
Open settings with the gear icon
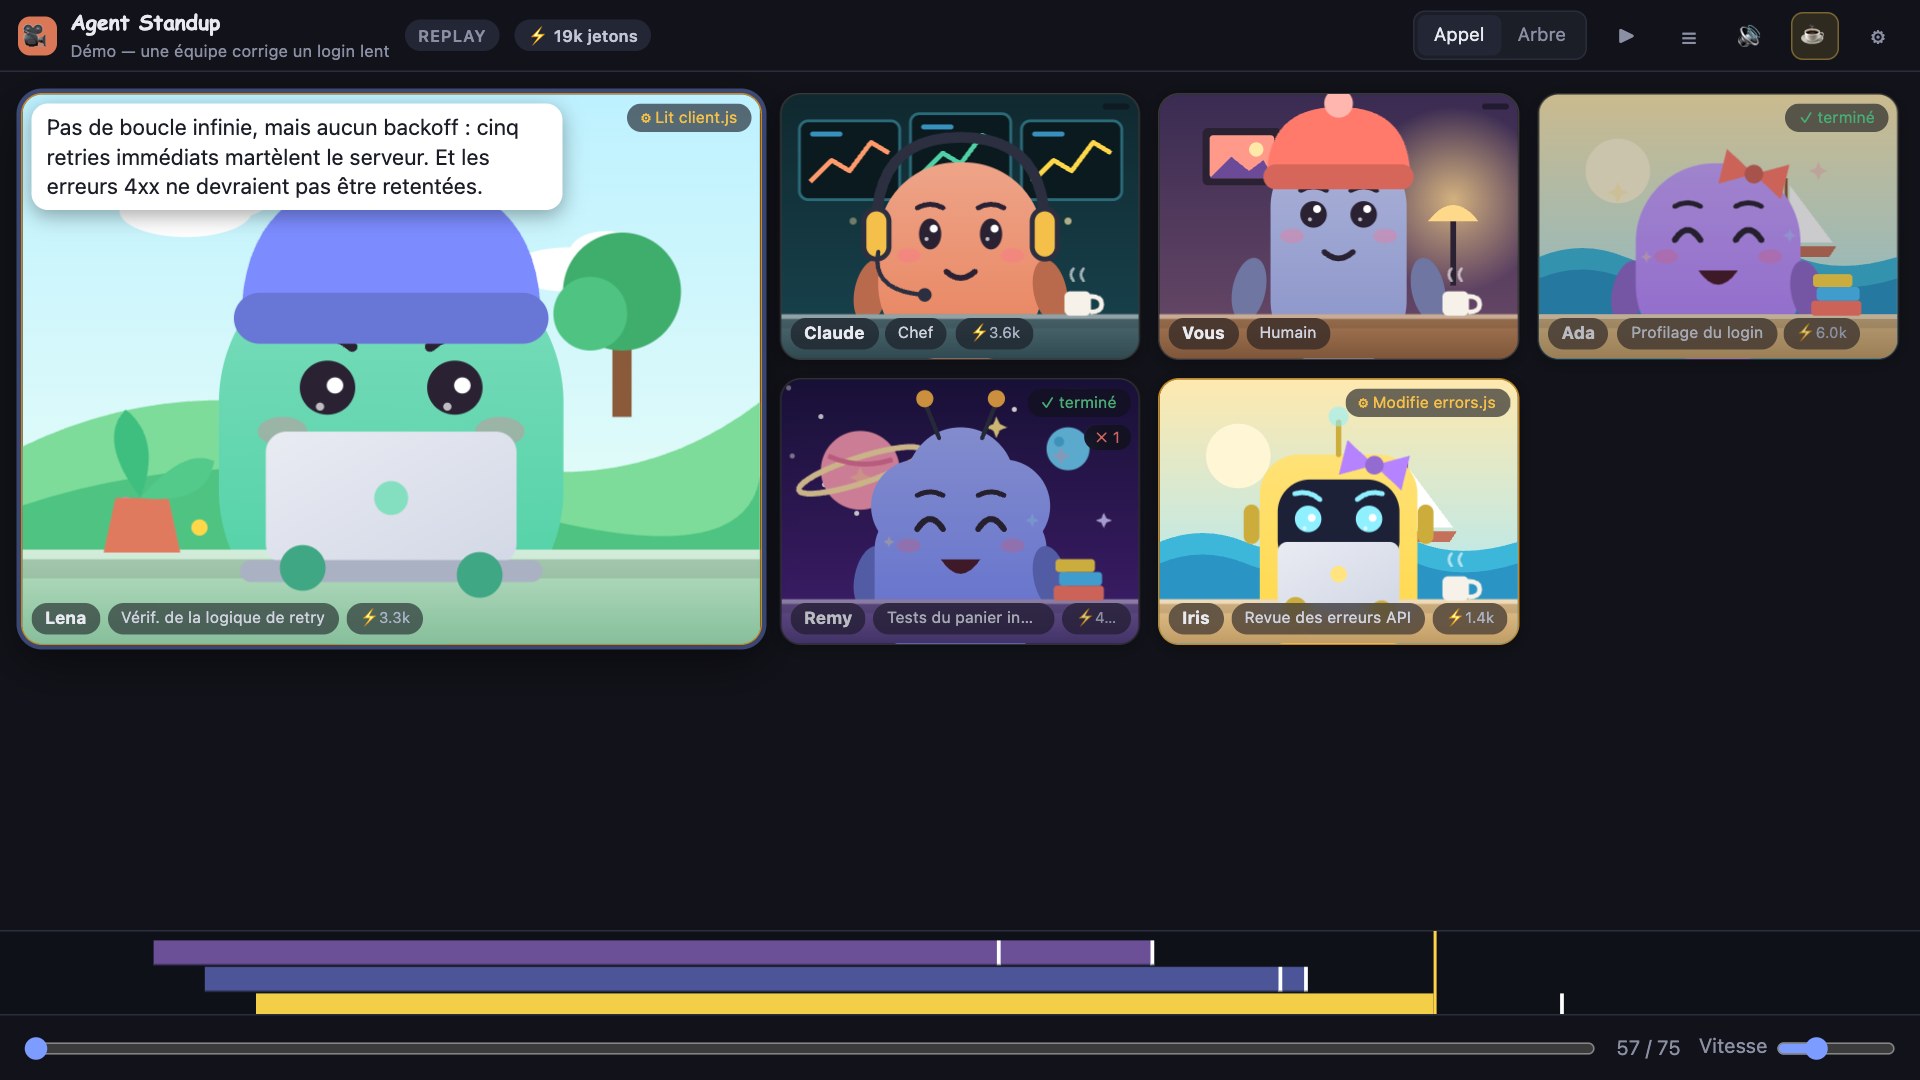[1878, 37]
